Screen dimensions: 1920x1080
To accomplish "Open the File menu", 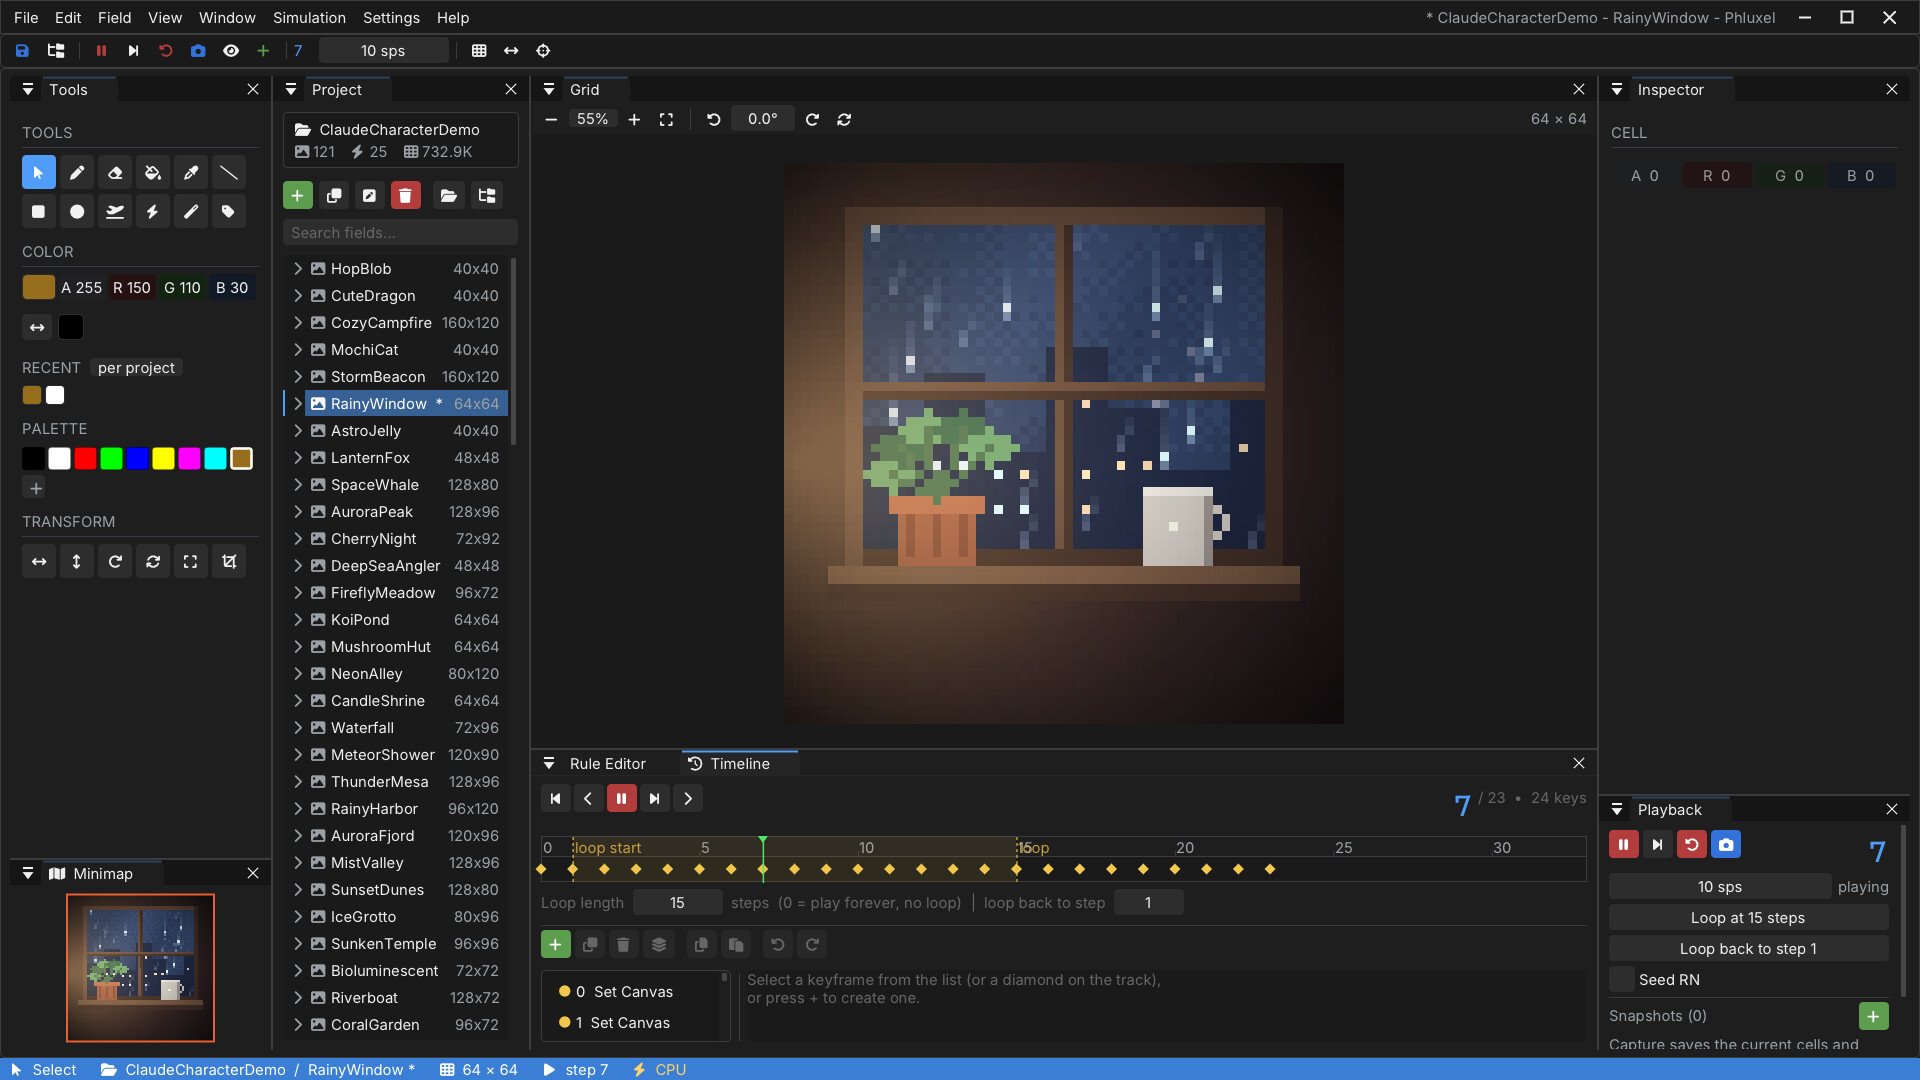I will point(26,18).
